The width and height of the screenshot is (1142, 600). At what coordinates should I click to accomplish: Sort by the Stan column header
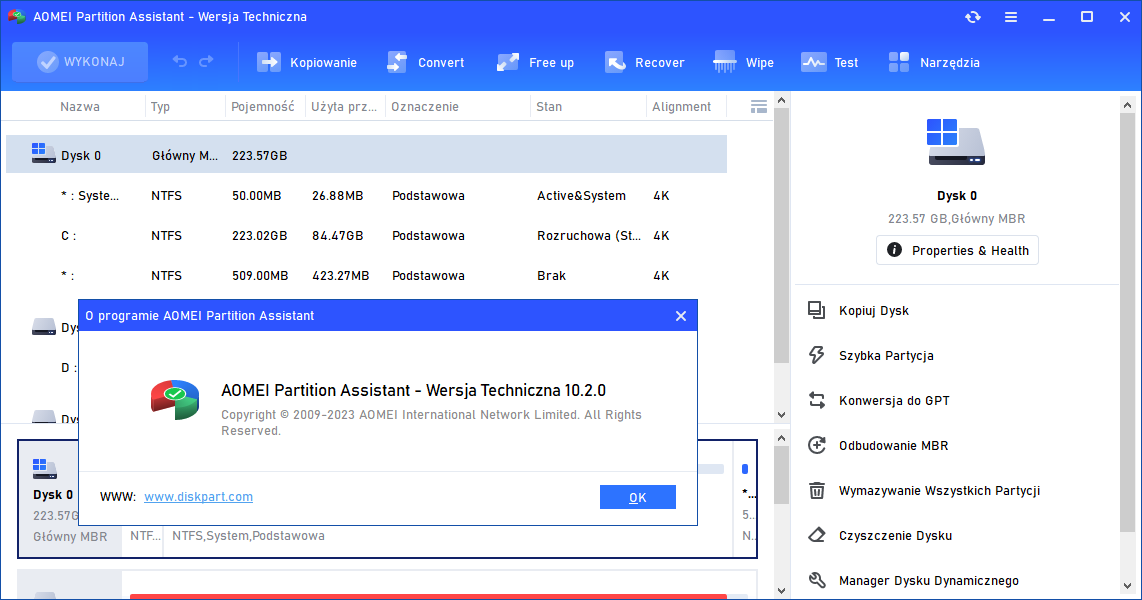click(549, 107)
